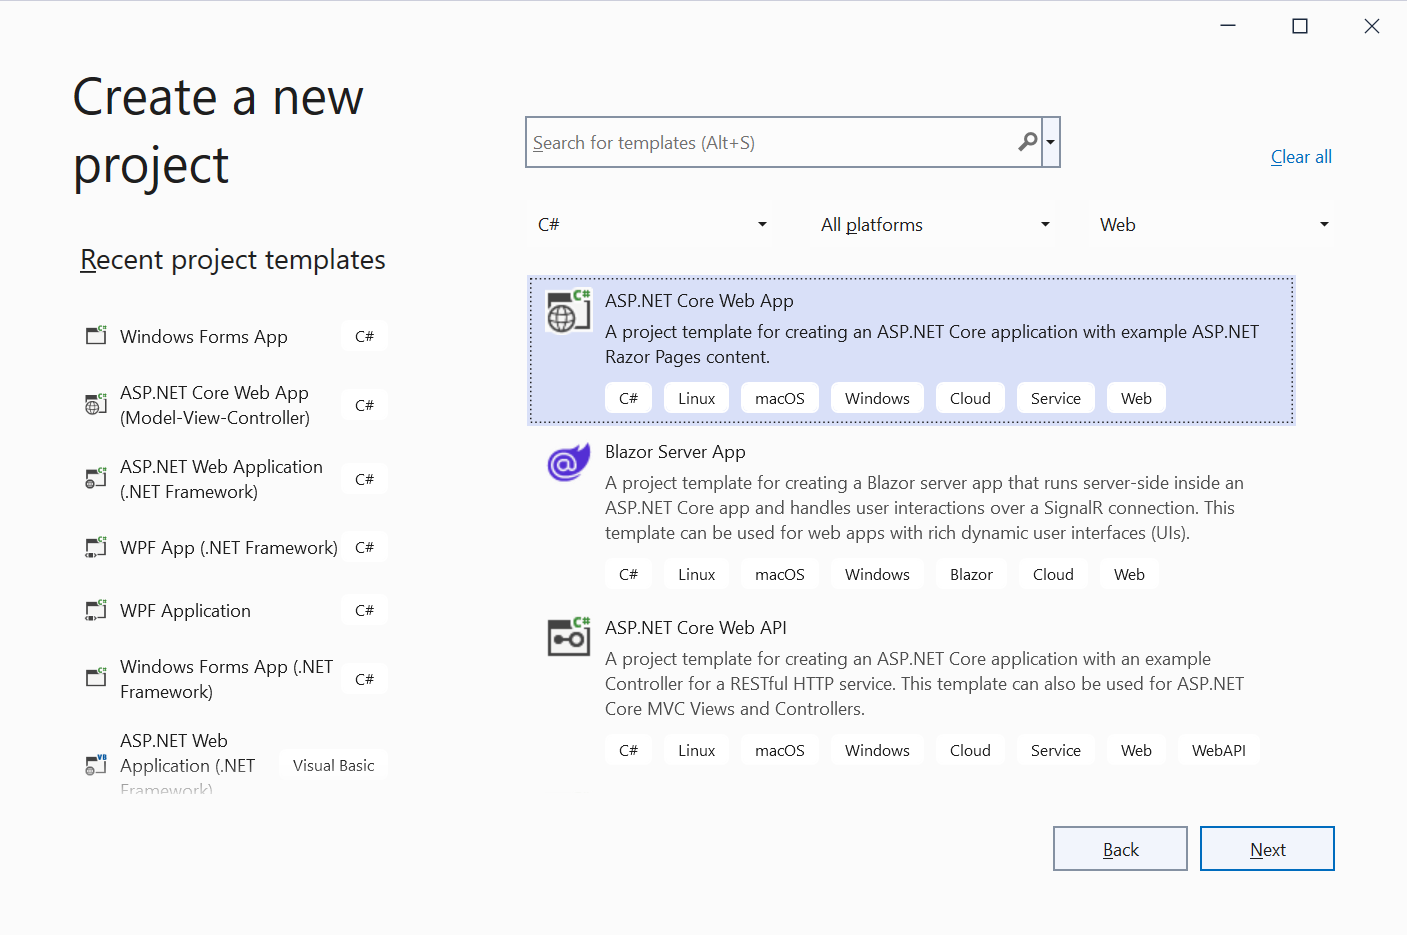Click the WPF Application icon

[x=96, y=610]
